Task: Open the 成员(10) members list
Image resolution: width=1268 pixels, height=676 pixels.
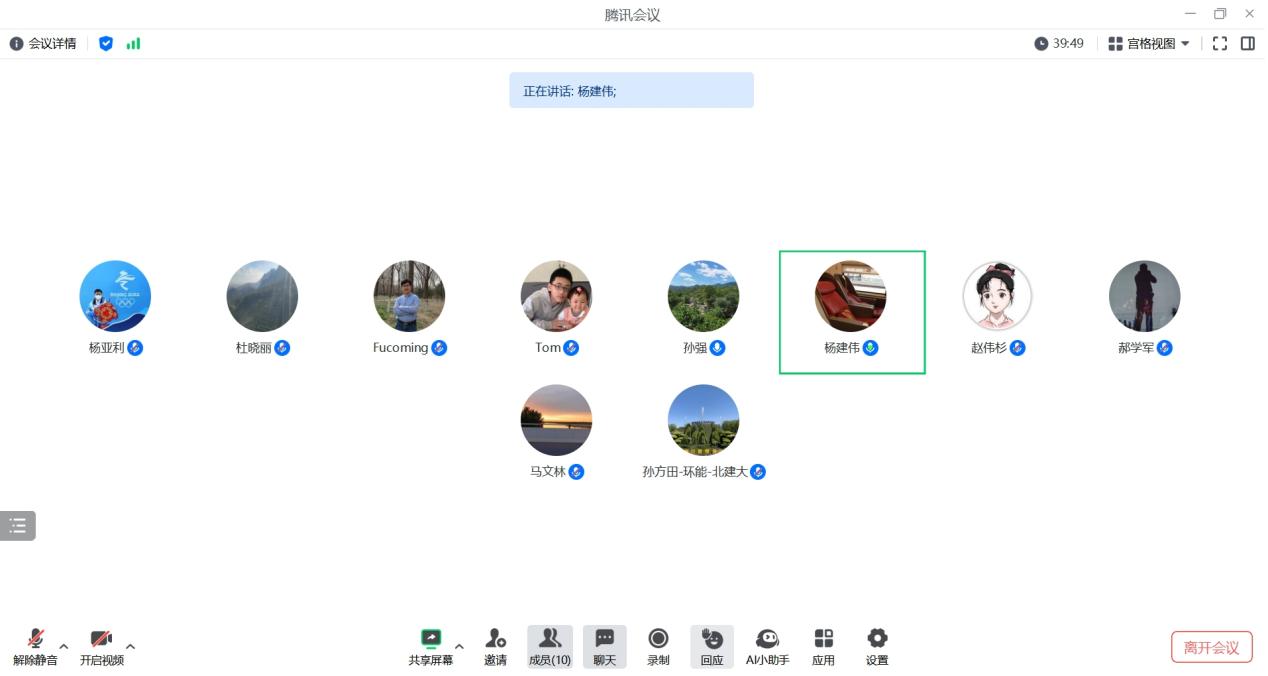Action: (x=549, y=646)
